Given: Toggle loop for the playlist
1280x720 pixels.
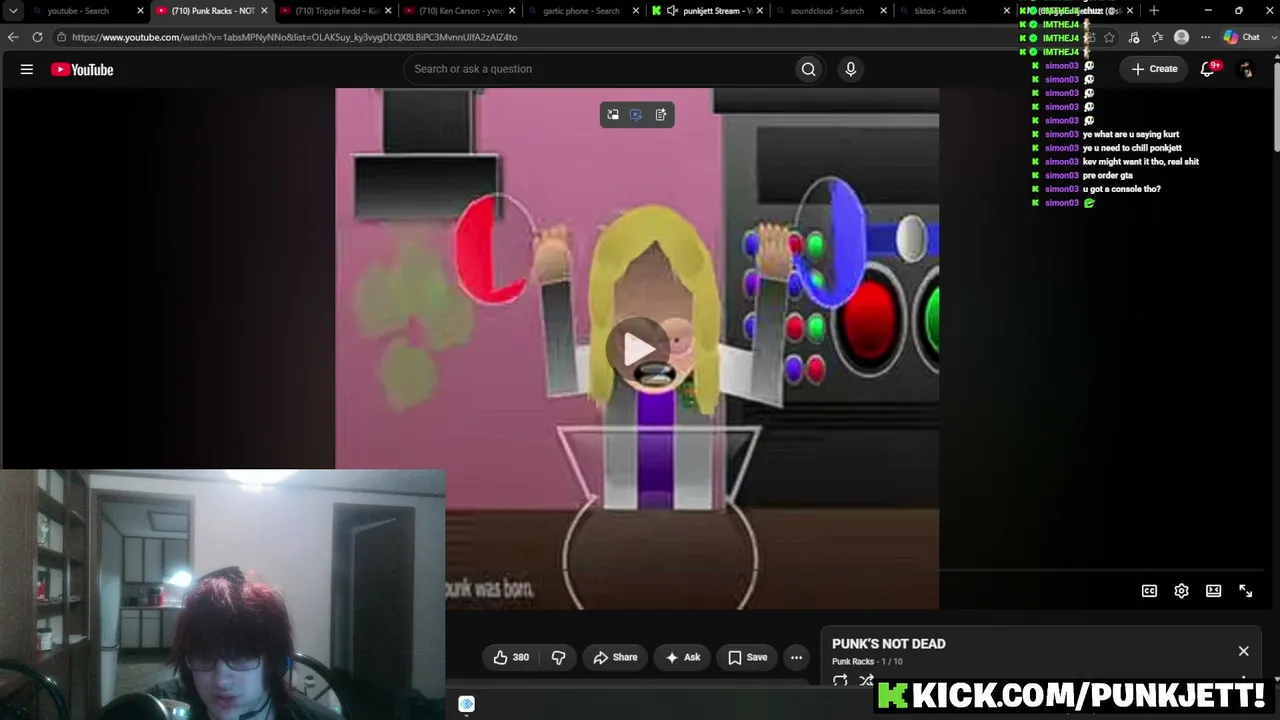Looking at the screenshot, I should [840, 681].
